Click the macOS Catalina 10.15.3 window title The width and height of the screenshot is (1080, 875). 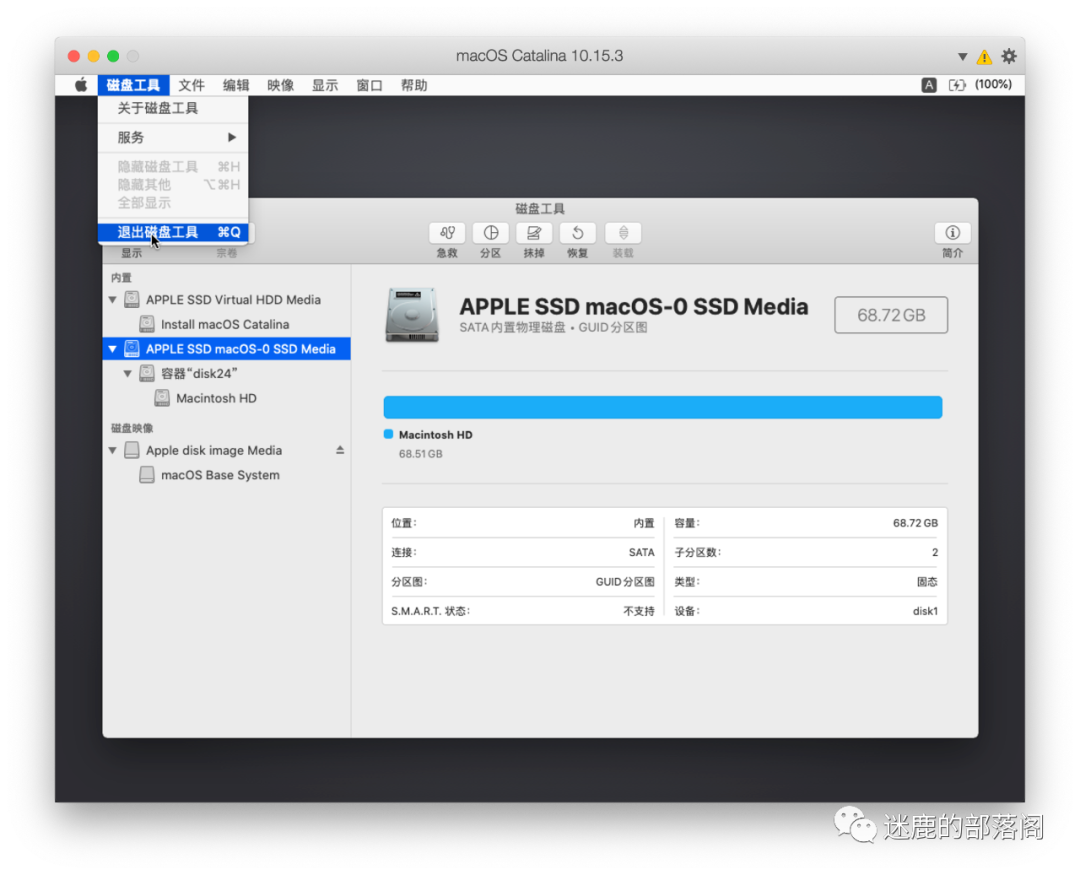539,56
